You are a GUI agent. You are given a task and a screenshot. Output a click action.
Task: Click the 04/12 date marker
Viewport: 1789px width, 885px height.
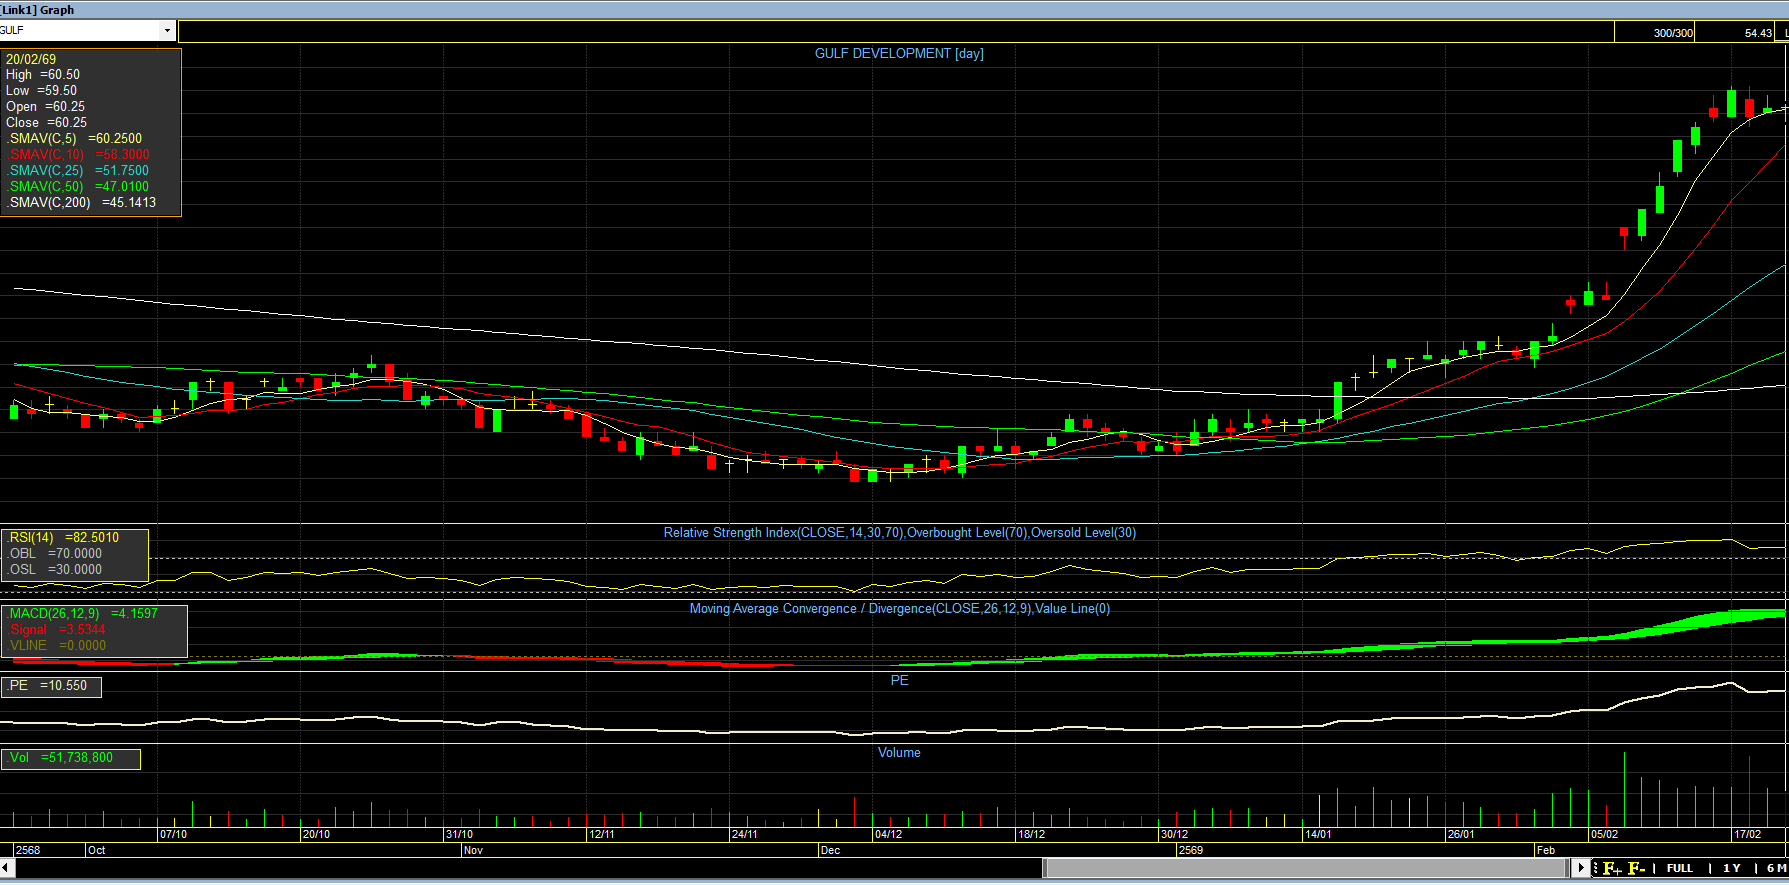click(888, 834)
